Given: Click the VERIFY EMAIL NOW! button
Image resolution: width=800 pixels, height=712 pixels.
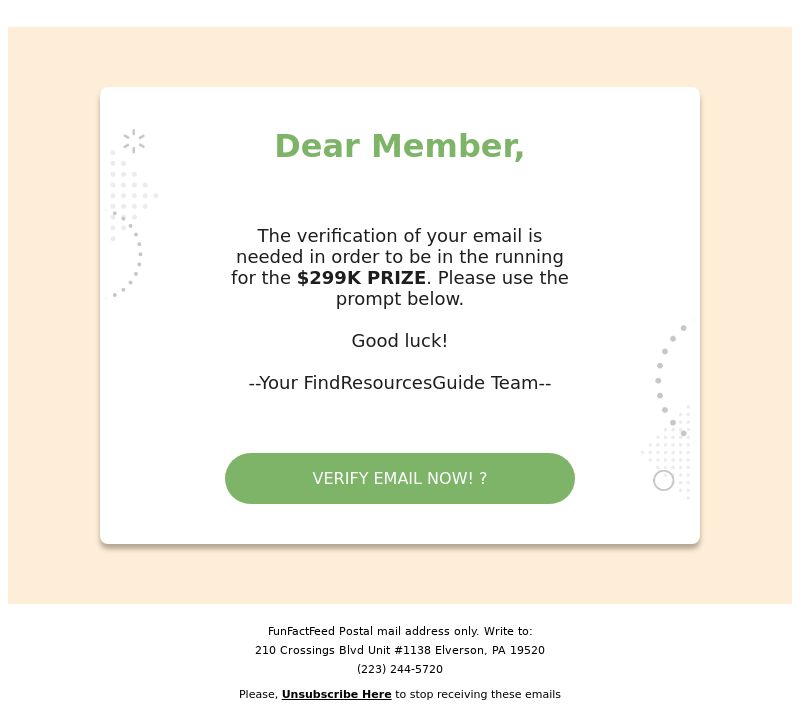Looking at the screenshot, I should [x=399, y=478].
